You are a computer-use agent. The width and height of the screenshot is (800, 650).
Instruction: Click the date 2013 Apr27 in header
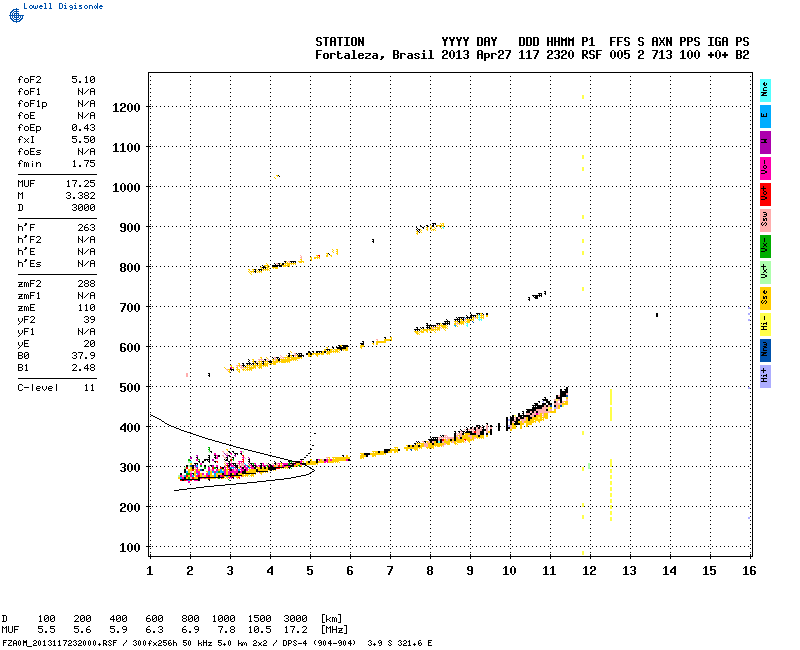476,55
